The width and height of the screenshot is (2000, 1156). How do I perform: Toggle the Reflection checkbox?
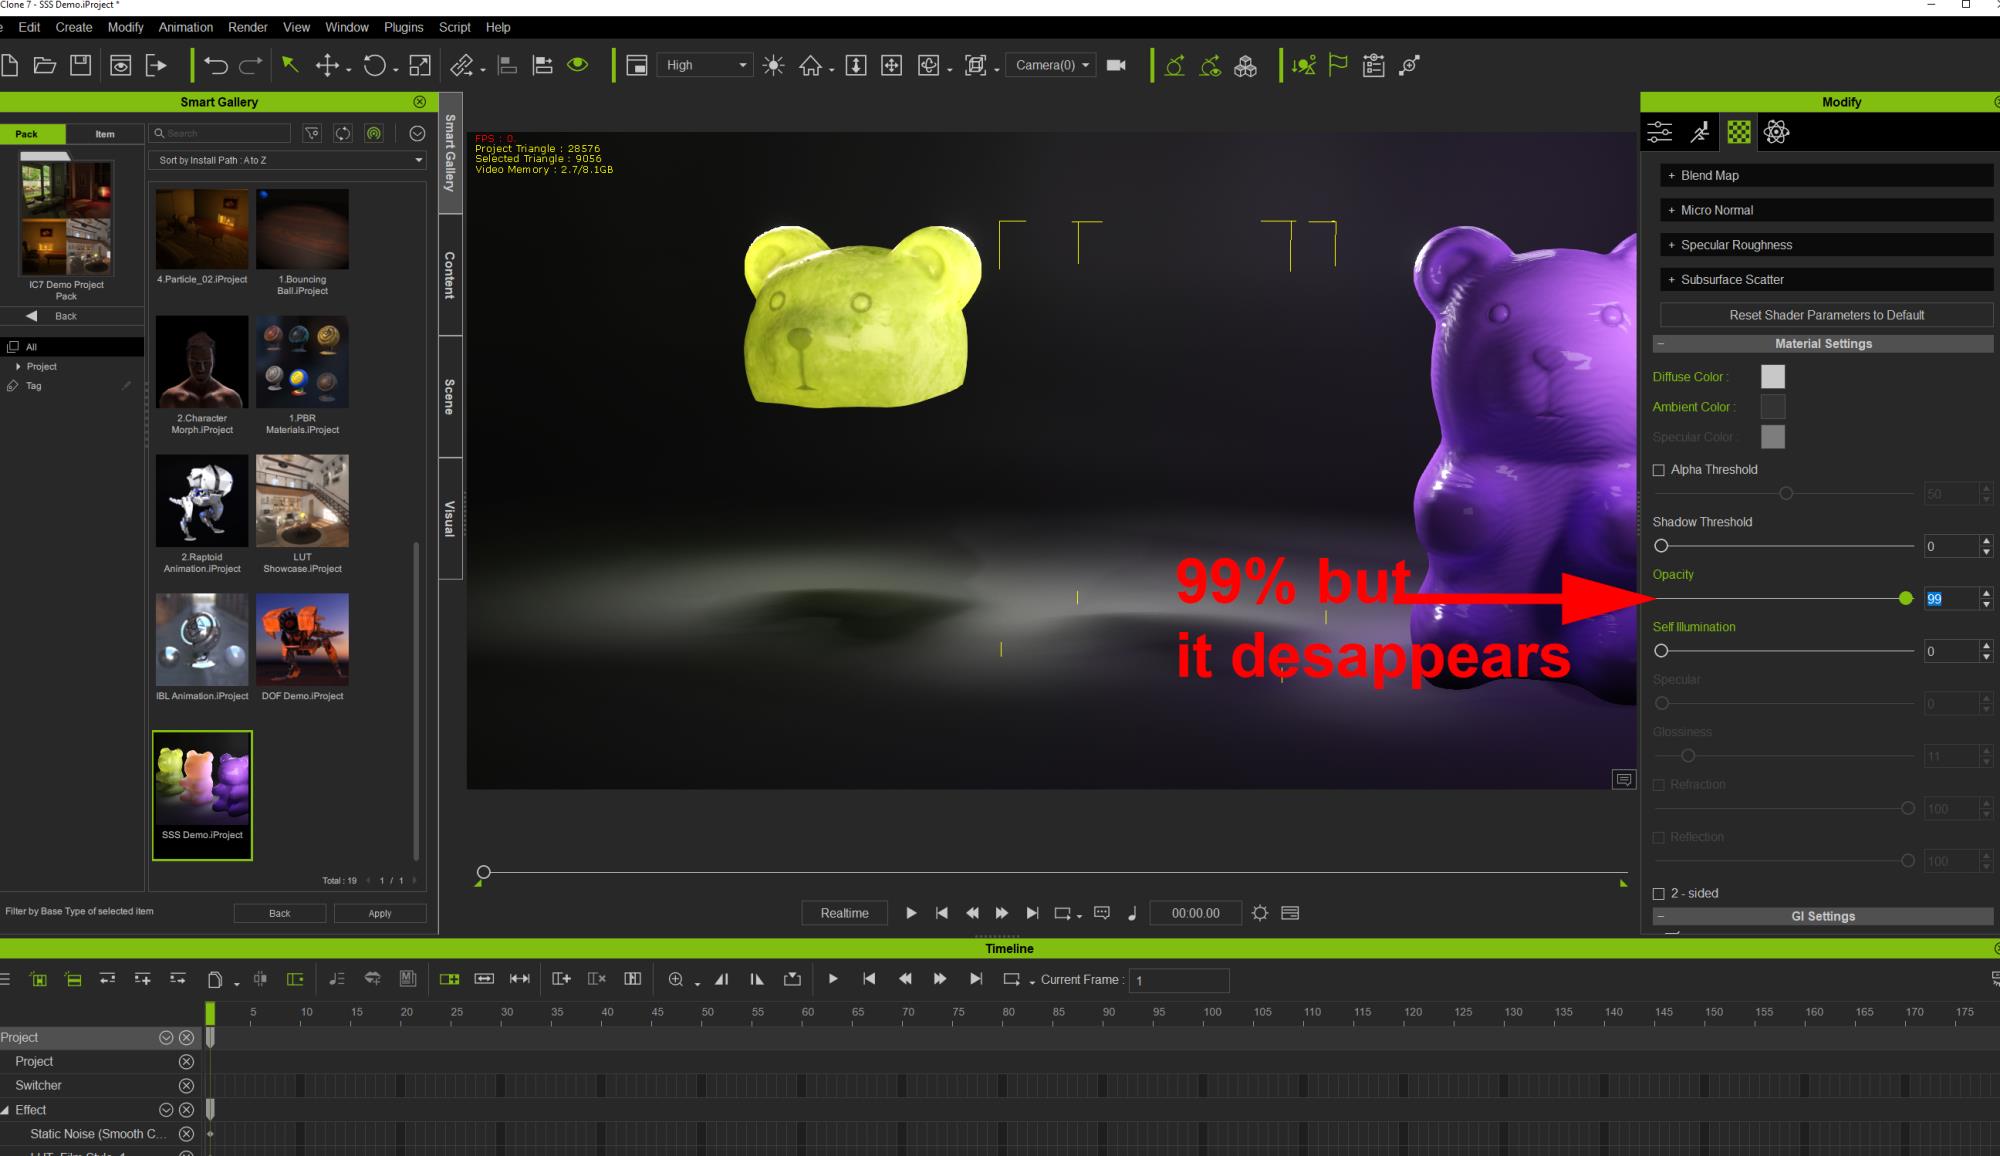click(x=1659, y=837)
